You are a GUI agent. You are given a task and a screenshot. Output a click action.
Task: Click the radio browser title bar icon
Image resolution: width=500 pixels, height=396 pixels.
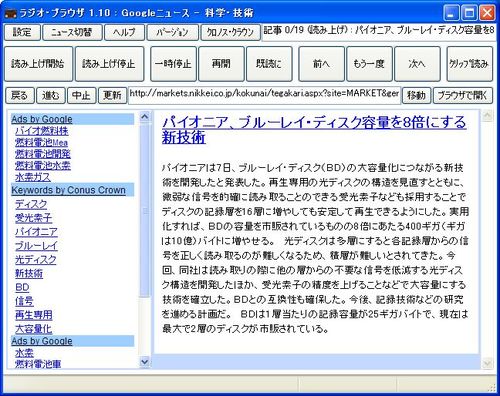(x=11, y=13)
